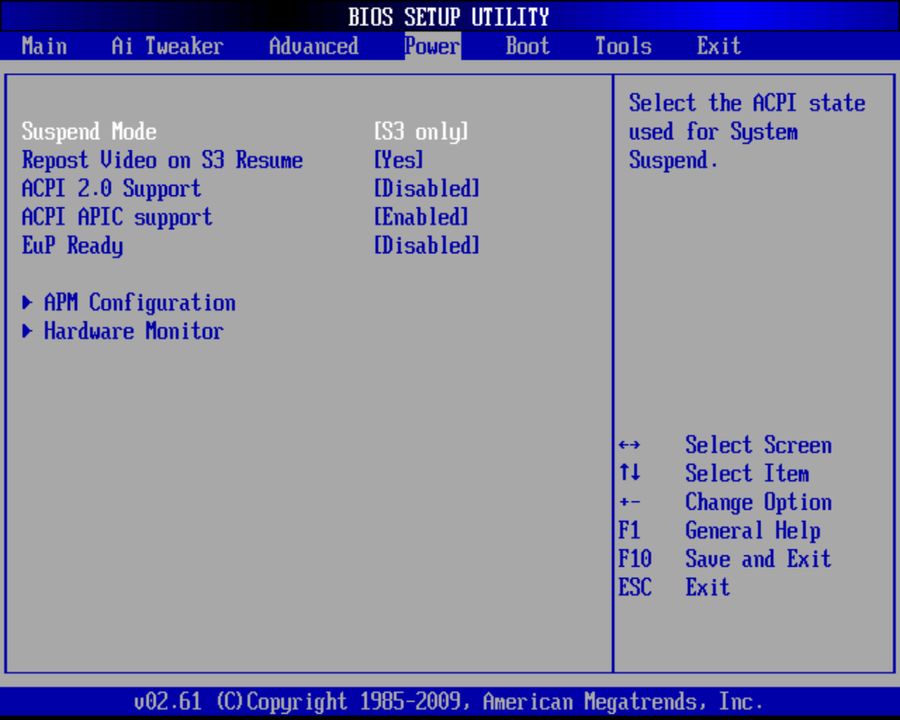
Task: Click the BIOS SETUP UTILITY title
Action: (449, 17)
